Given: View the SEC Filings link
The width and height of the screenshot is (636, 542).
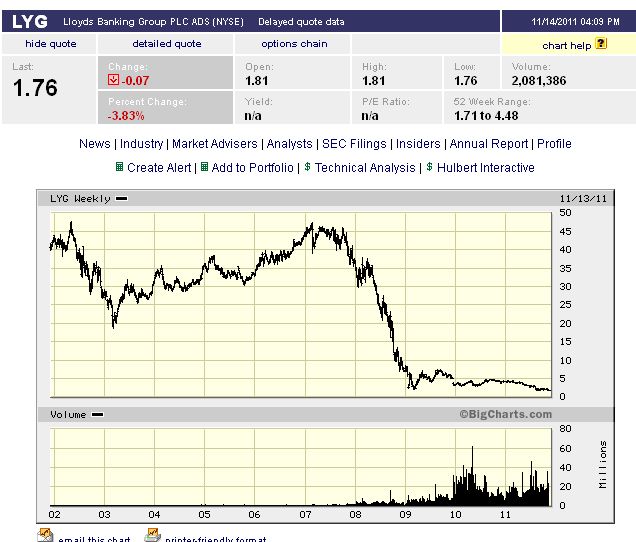Looking at the screenshot, I should [x=354, y=144].
